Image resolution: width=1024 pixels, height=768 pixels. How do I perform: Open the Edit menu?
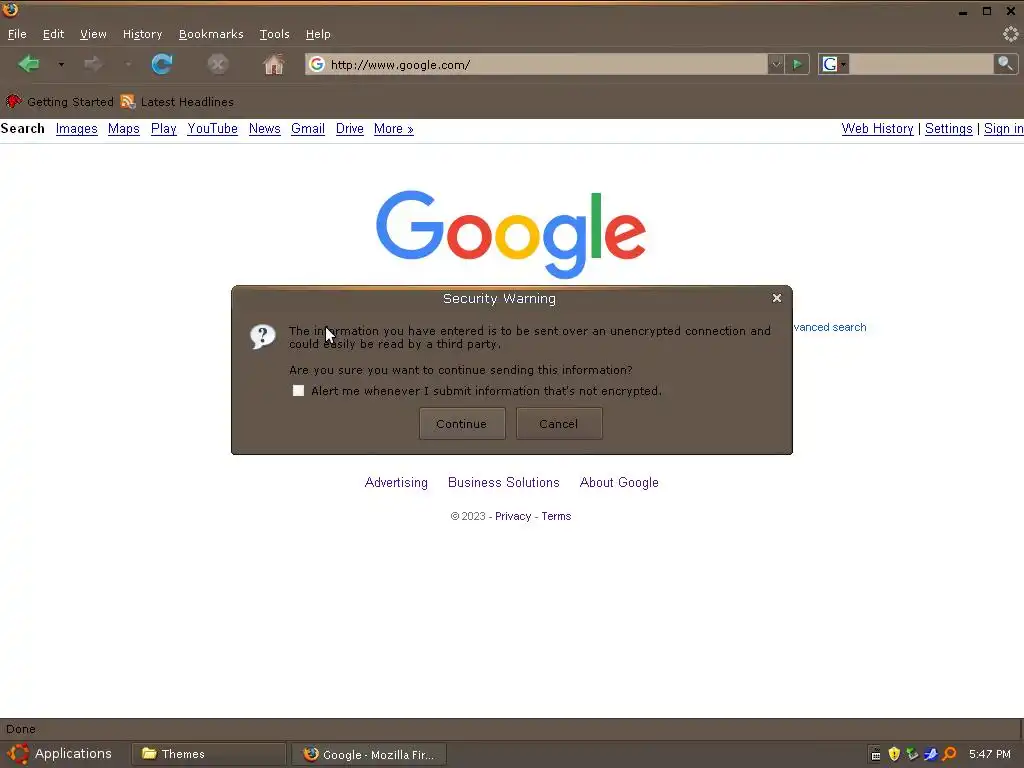tap(54, 34)
